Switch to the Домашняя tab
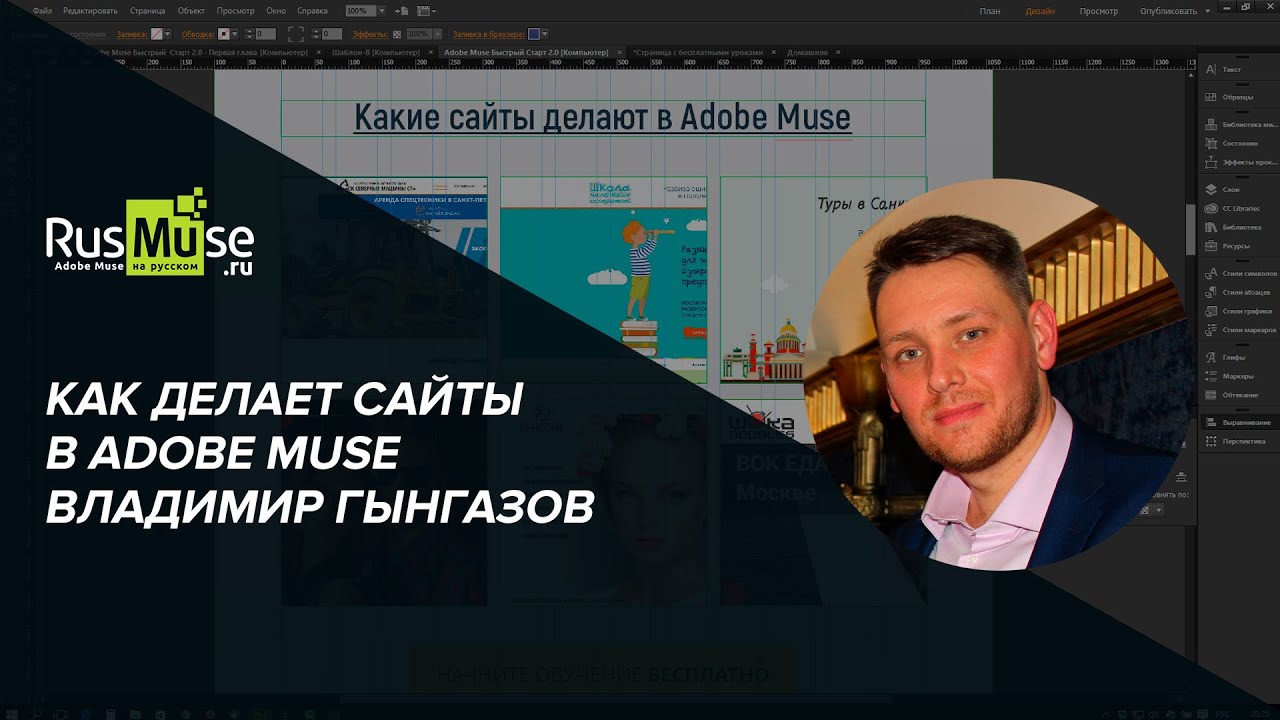Viewport: 1280px width, 720px height. (807, 52)
